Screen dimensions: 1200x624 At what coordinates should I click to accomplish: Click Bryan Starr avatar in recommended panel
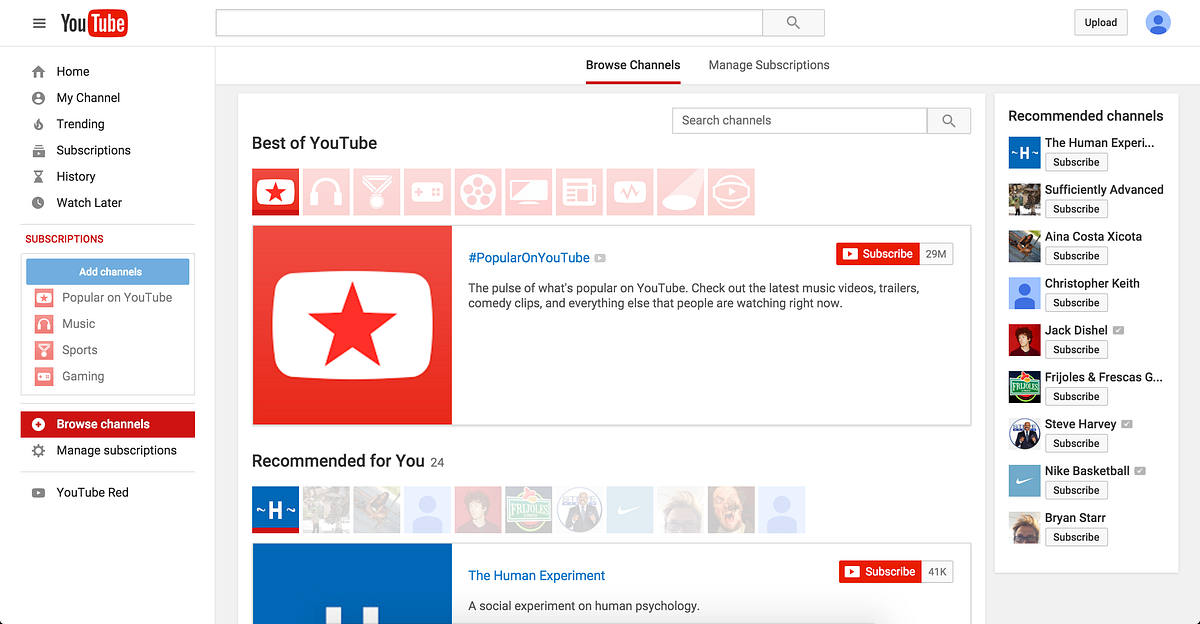tap(1025, 528)
